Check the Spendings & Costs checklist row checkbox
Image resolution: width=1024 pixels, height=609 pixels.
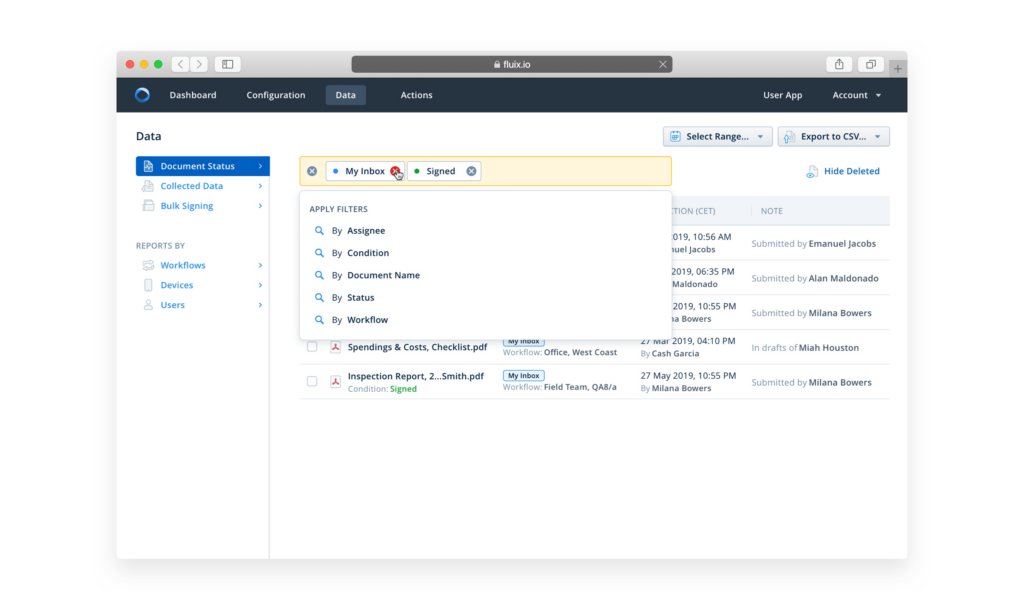click(312, 347)
